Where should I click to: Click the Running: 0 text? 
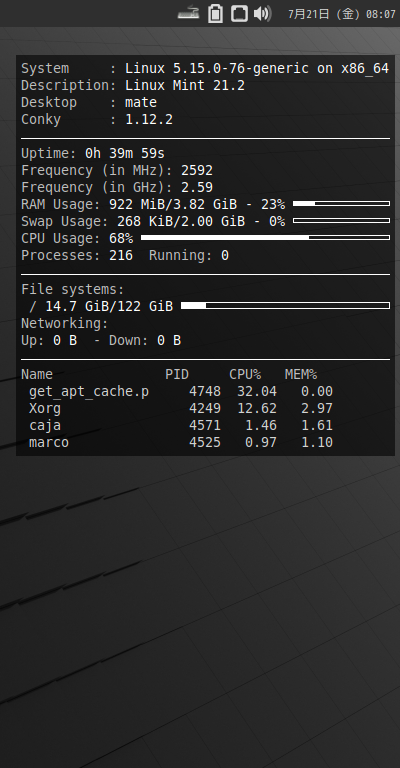click(188, 256)
